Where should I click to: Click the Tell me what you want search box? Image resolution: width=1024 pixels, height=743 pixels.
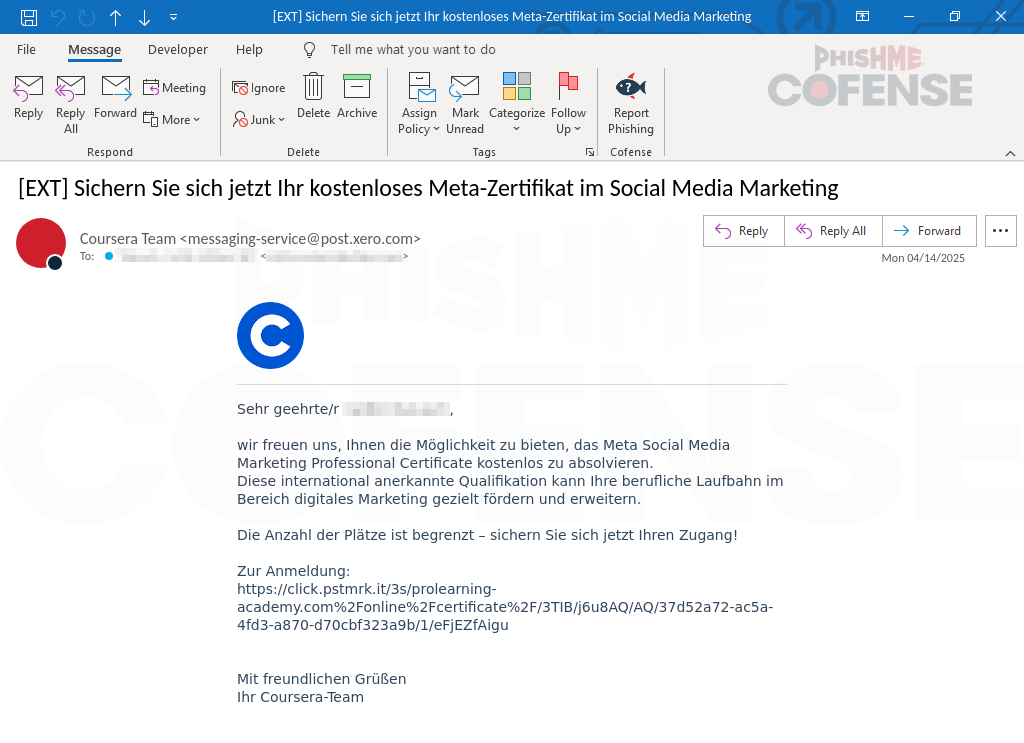[412, 50]
